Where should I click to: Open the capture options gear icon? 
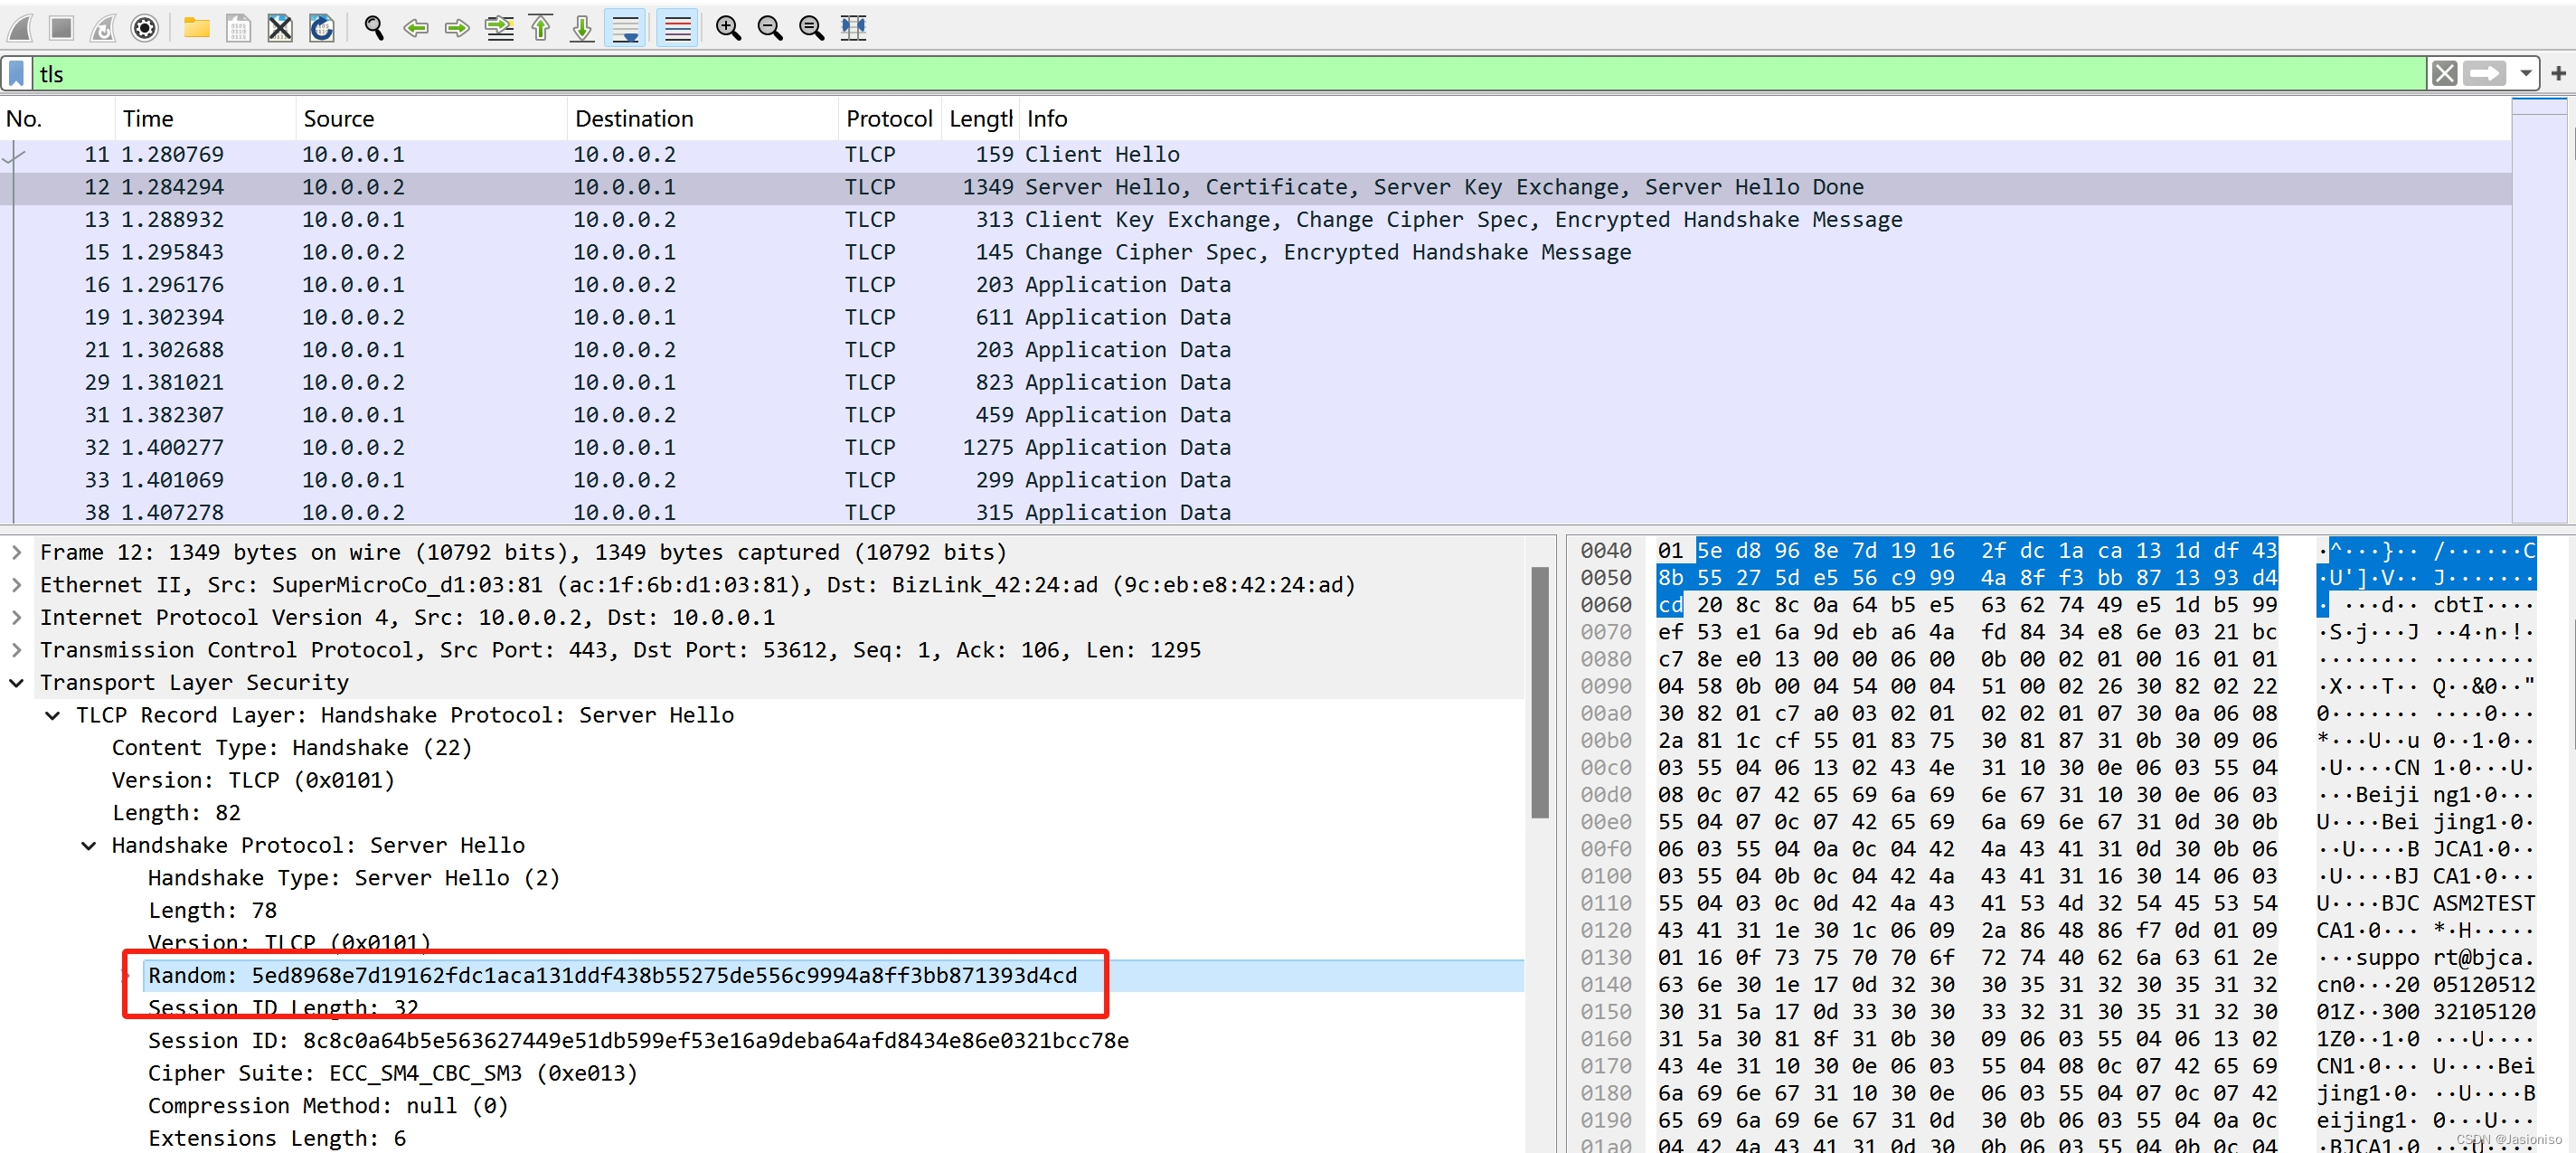pos(145,28)
